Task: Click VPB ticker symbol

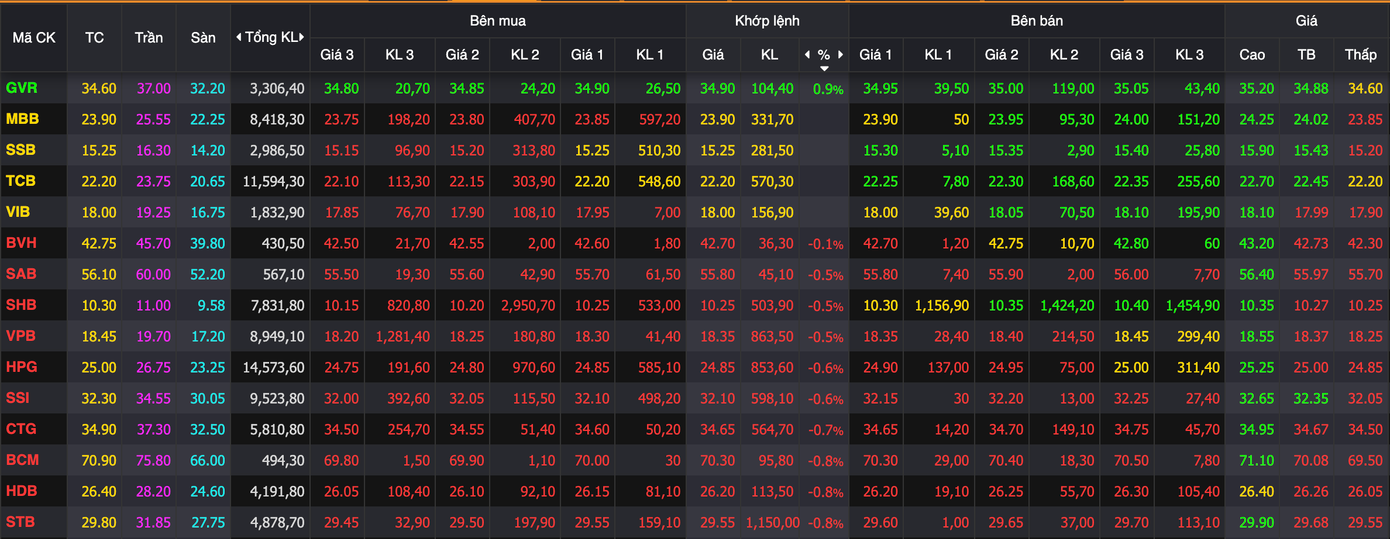Action: (21, 336)
